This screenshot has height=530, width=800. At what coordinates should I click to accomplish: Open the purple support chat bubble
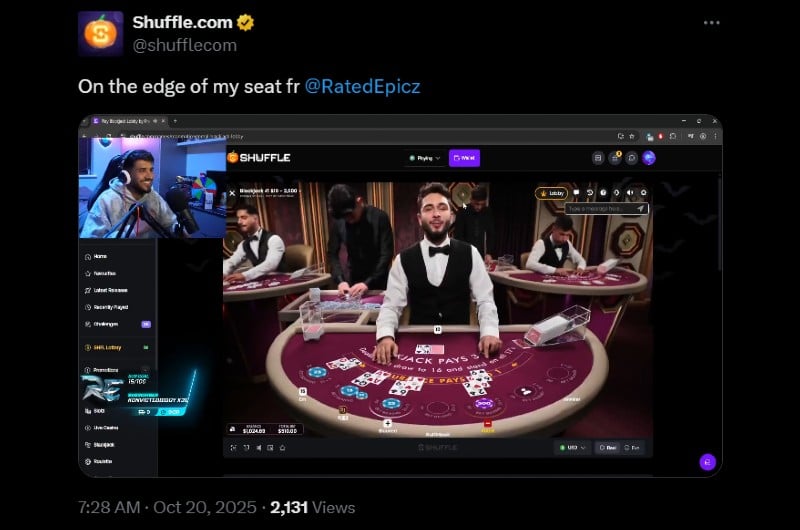click(x=707, y=462)
